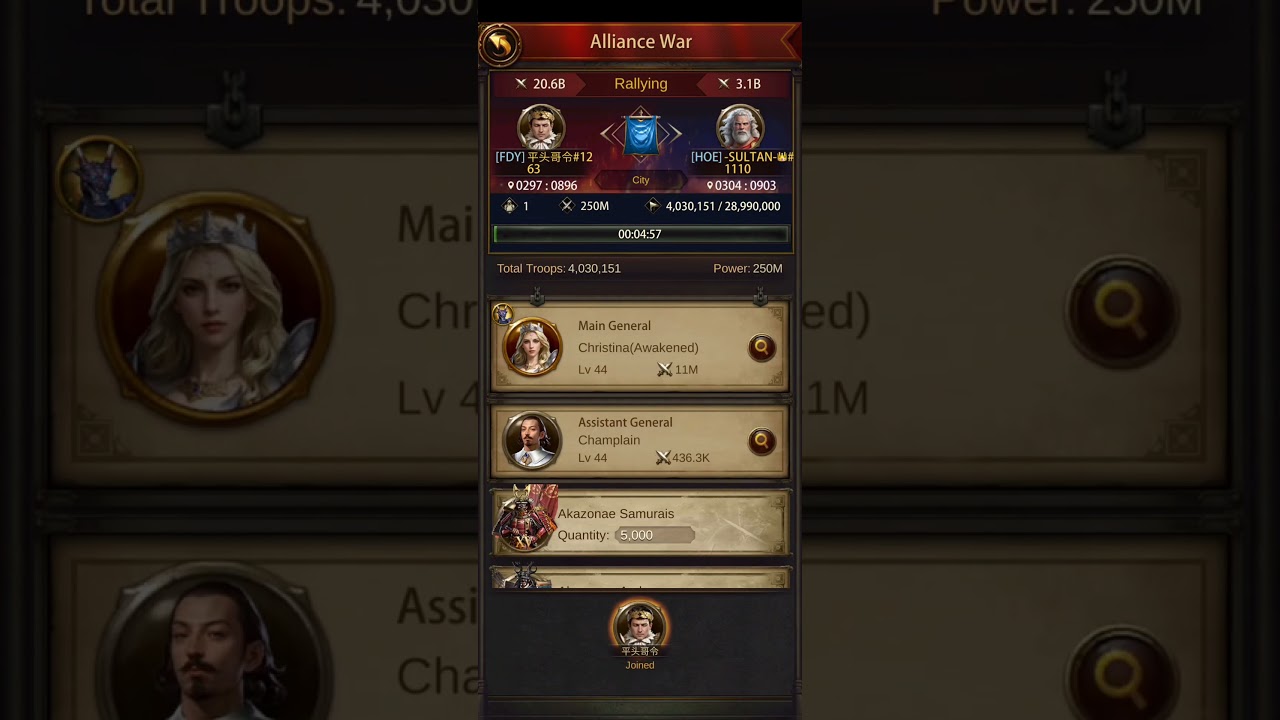Tap the Alliance War title header
The width and height of the screenshot is (1280, 720).
coord(641,42)
